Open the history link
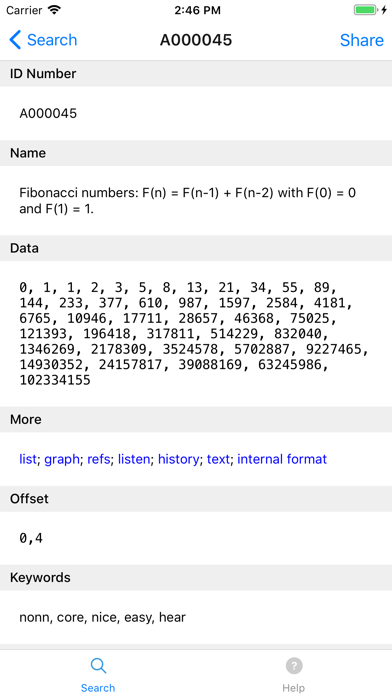Image resolution: width=392 pixels, height=696 pixels. [x=178, y=459]
